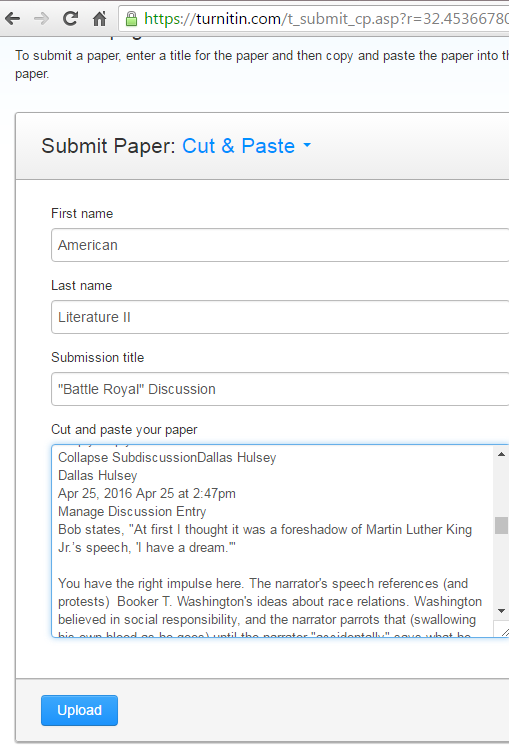Click the Submit Paper heading text
The image size is (509, 746).
click(x=108, y=146)
